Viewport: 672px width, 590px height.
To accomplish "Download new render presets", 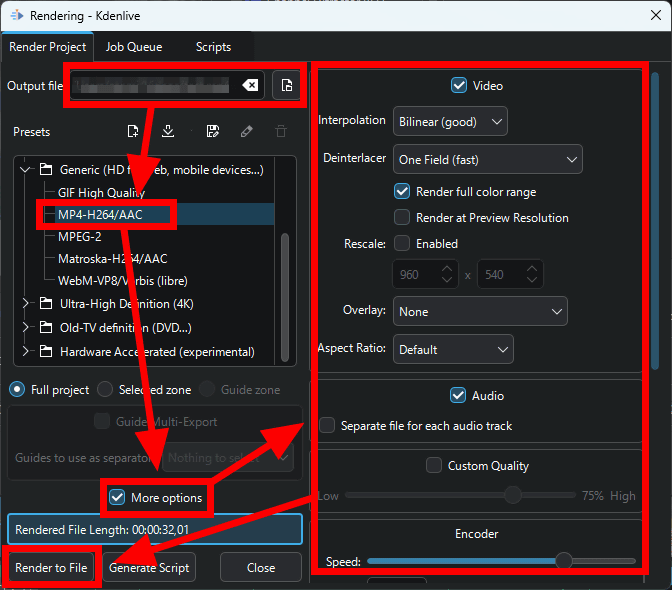I will point(168,131).
